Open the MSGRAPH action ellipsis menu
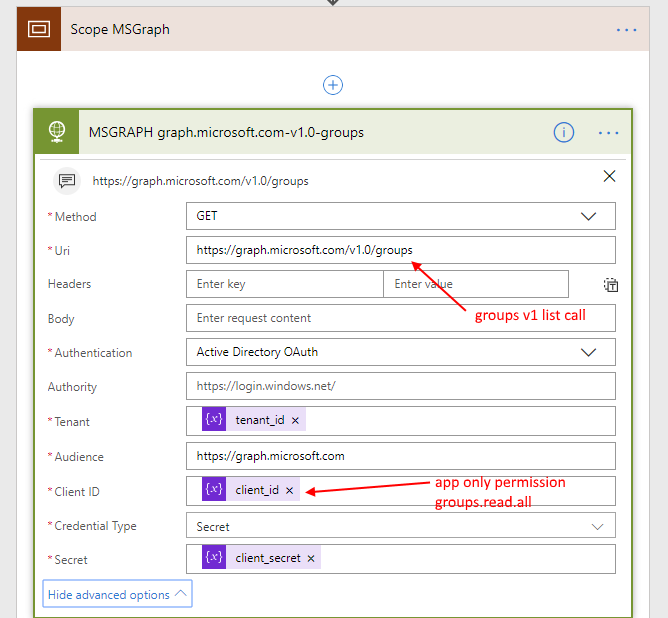Screen dimensions: 668x618 pyautogui.click(x=609, y=132)
